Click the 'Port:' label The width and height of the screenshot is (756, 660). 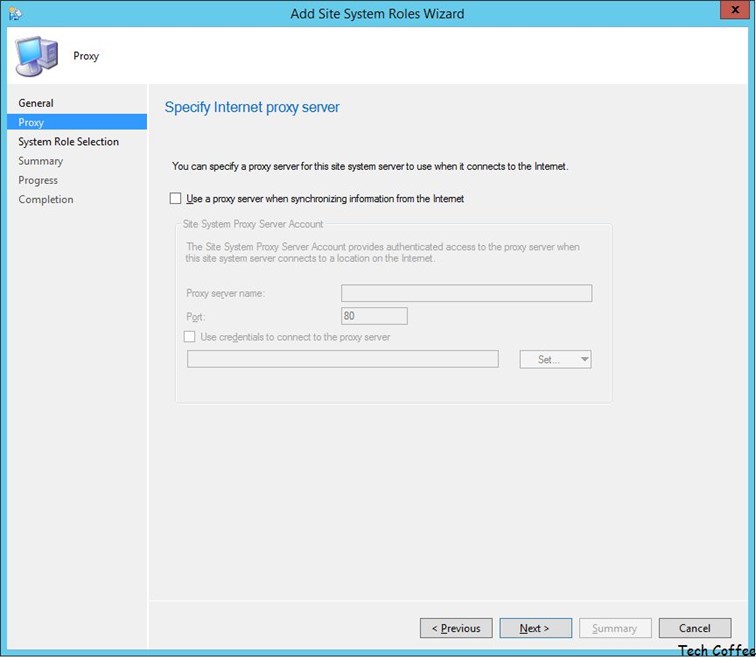click(x=196, y=317)
